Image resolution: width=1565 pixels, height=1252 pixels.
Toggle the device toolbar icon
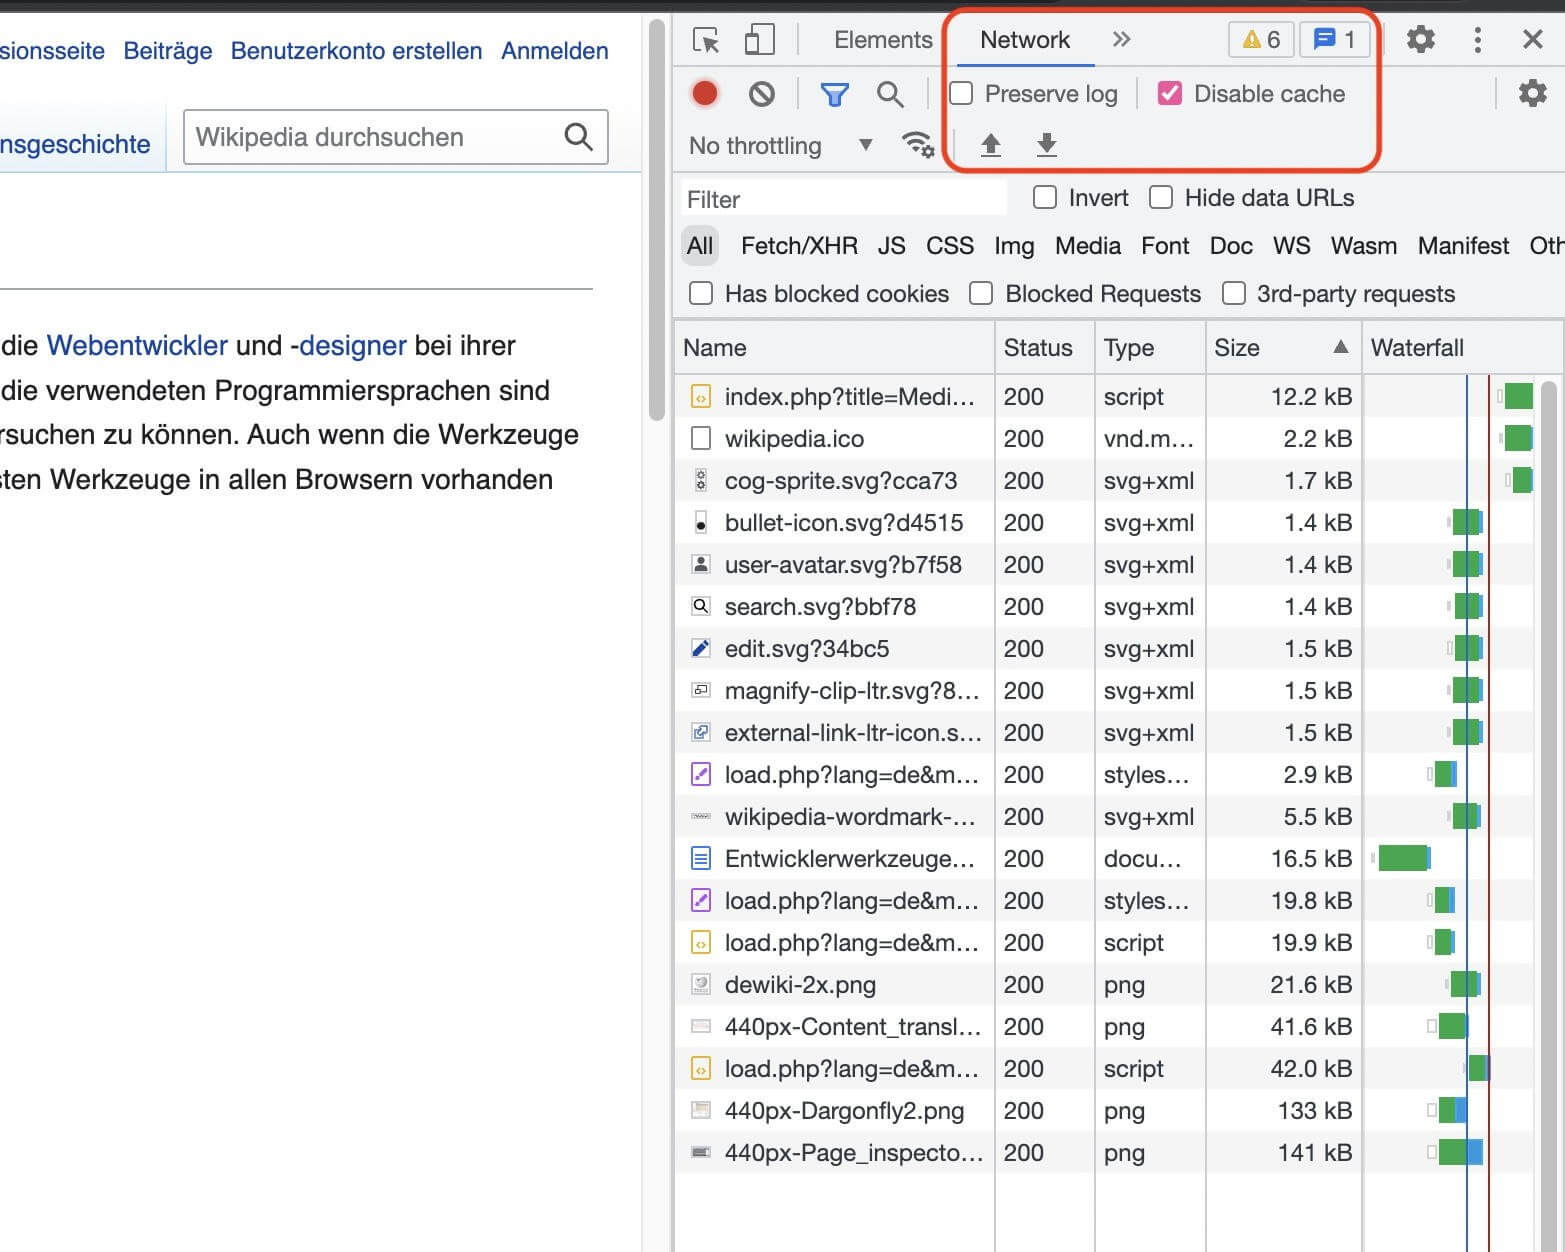[759, 40]
